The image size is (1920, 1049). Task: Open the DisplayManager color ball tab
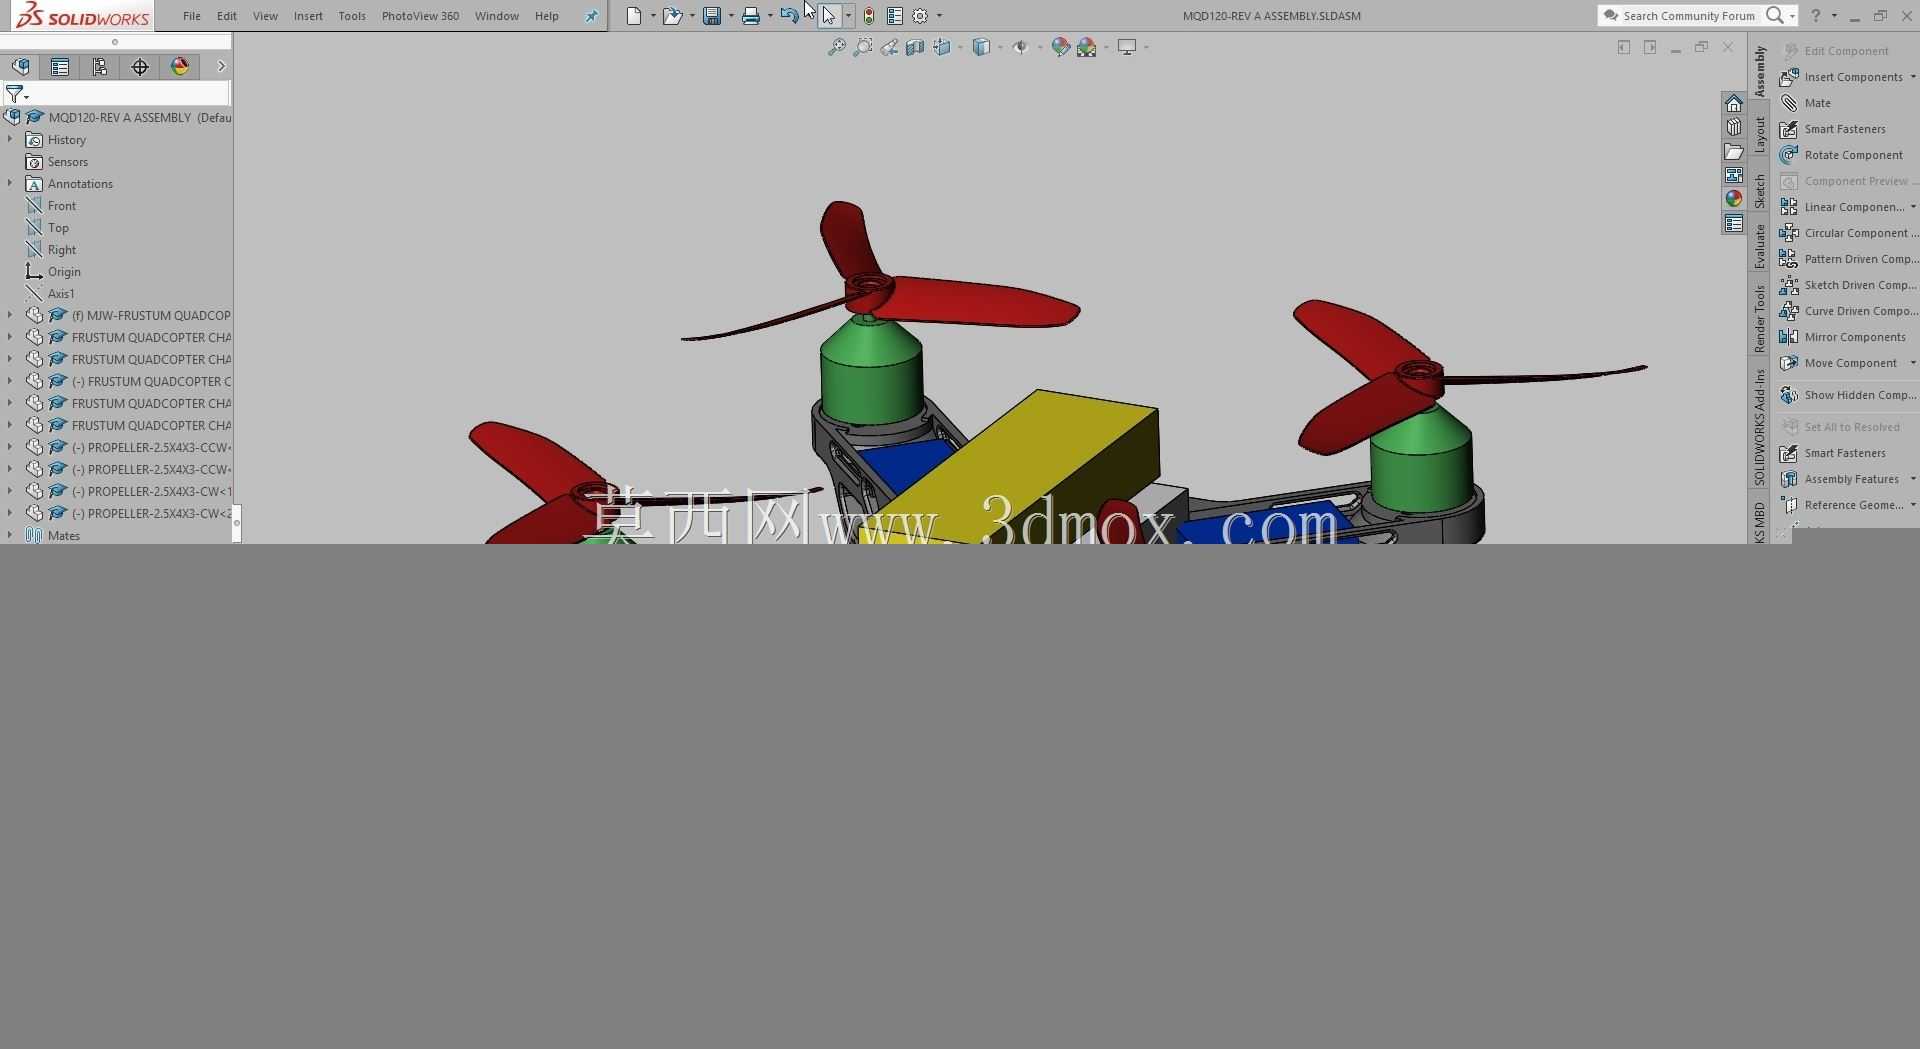pos(180,67)
